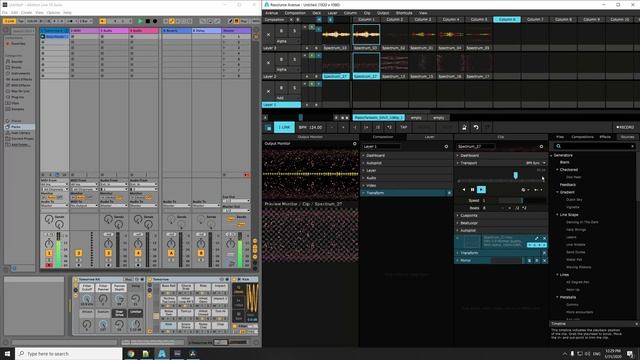Play clip forward in Transport
The image size is (640, 360).
coord(481,189)
